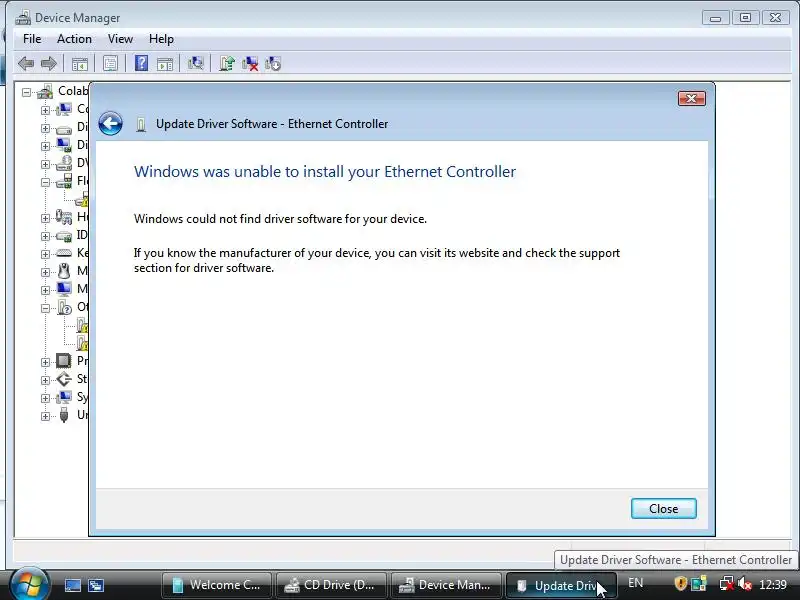Collapse the Colab root tree node
800x600 pixels.
(27, 92)
